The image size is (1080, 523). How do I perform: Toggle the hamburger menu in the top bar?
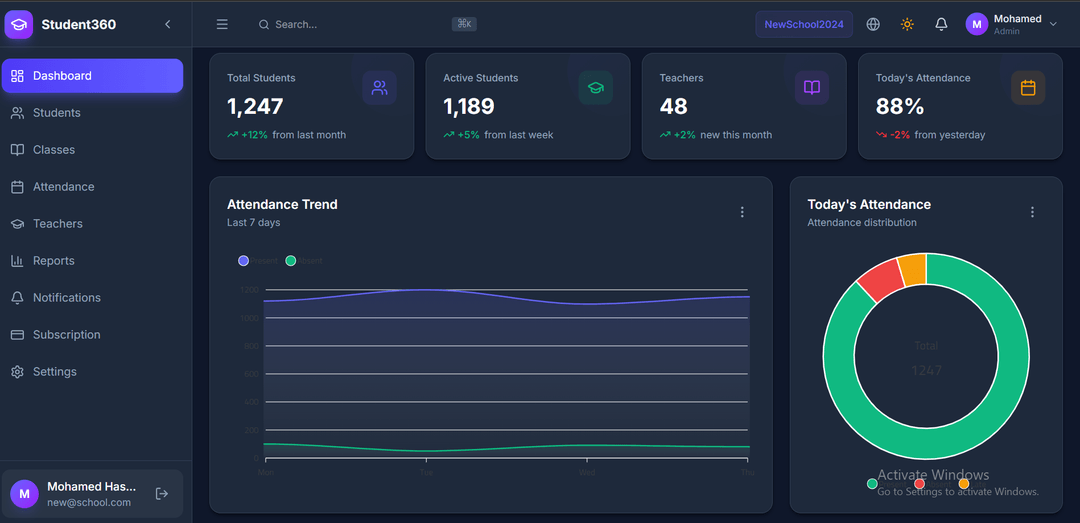click(222, 24)
